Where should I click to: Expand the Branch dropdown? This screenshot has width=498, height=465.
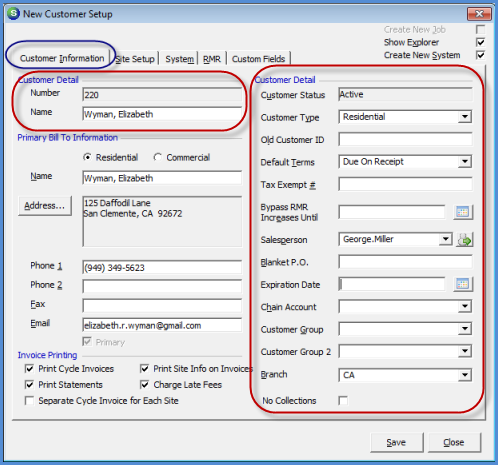coord(465,375)
